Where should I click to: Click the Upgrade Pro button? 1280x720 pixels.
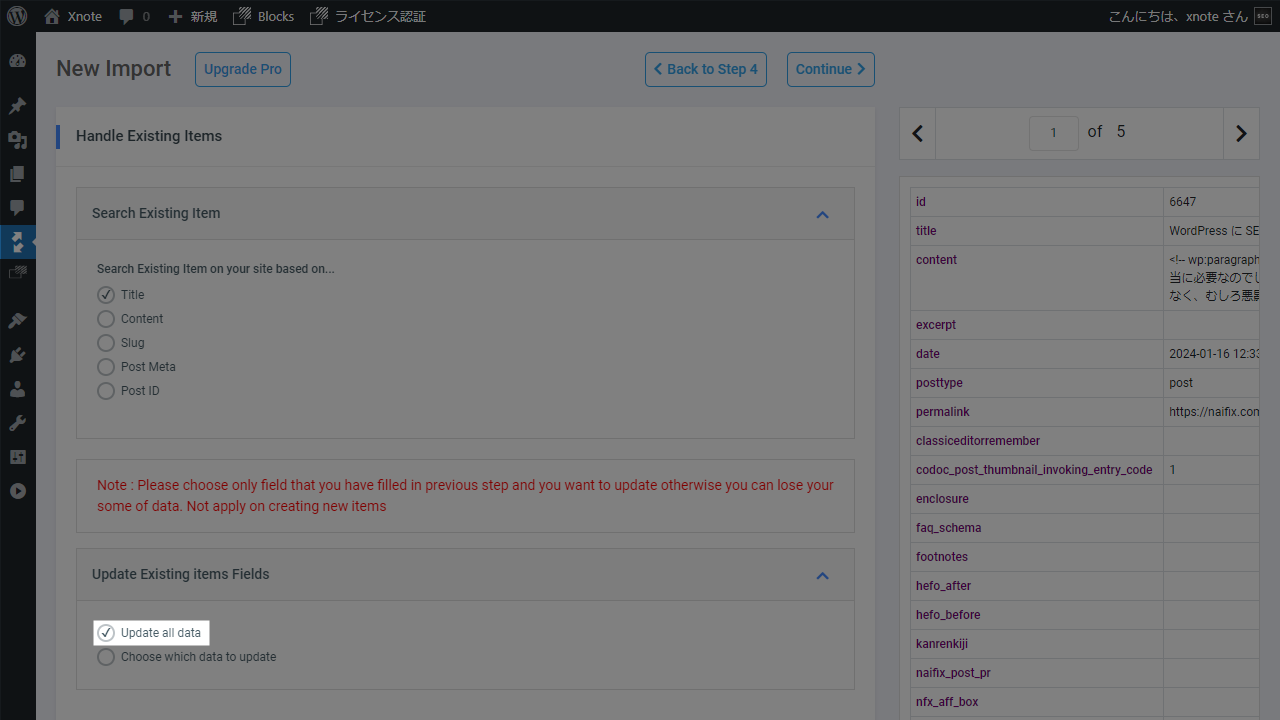[243, 69]
